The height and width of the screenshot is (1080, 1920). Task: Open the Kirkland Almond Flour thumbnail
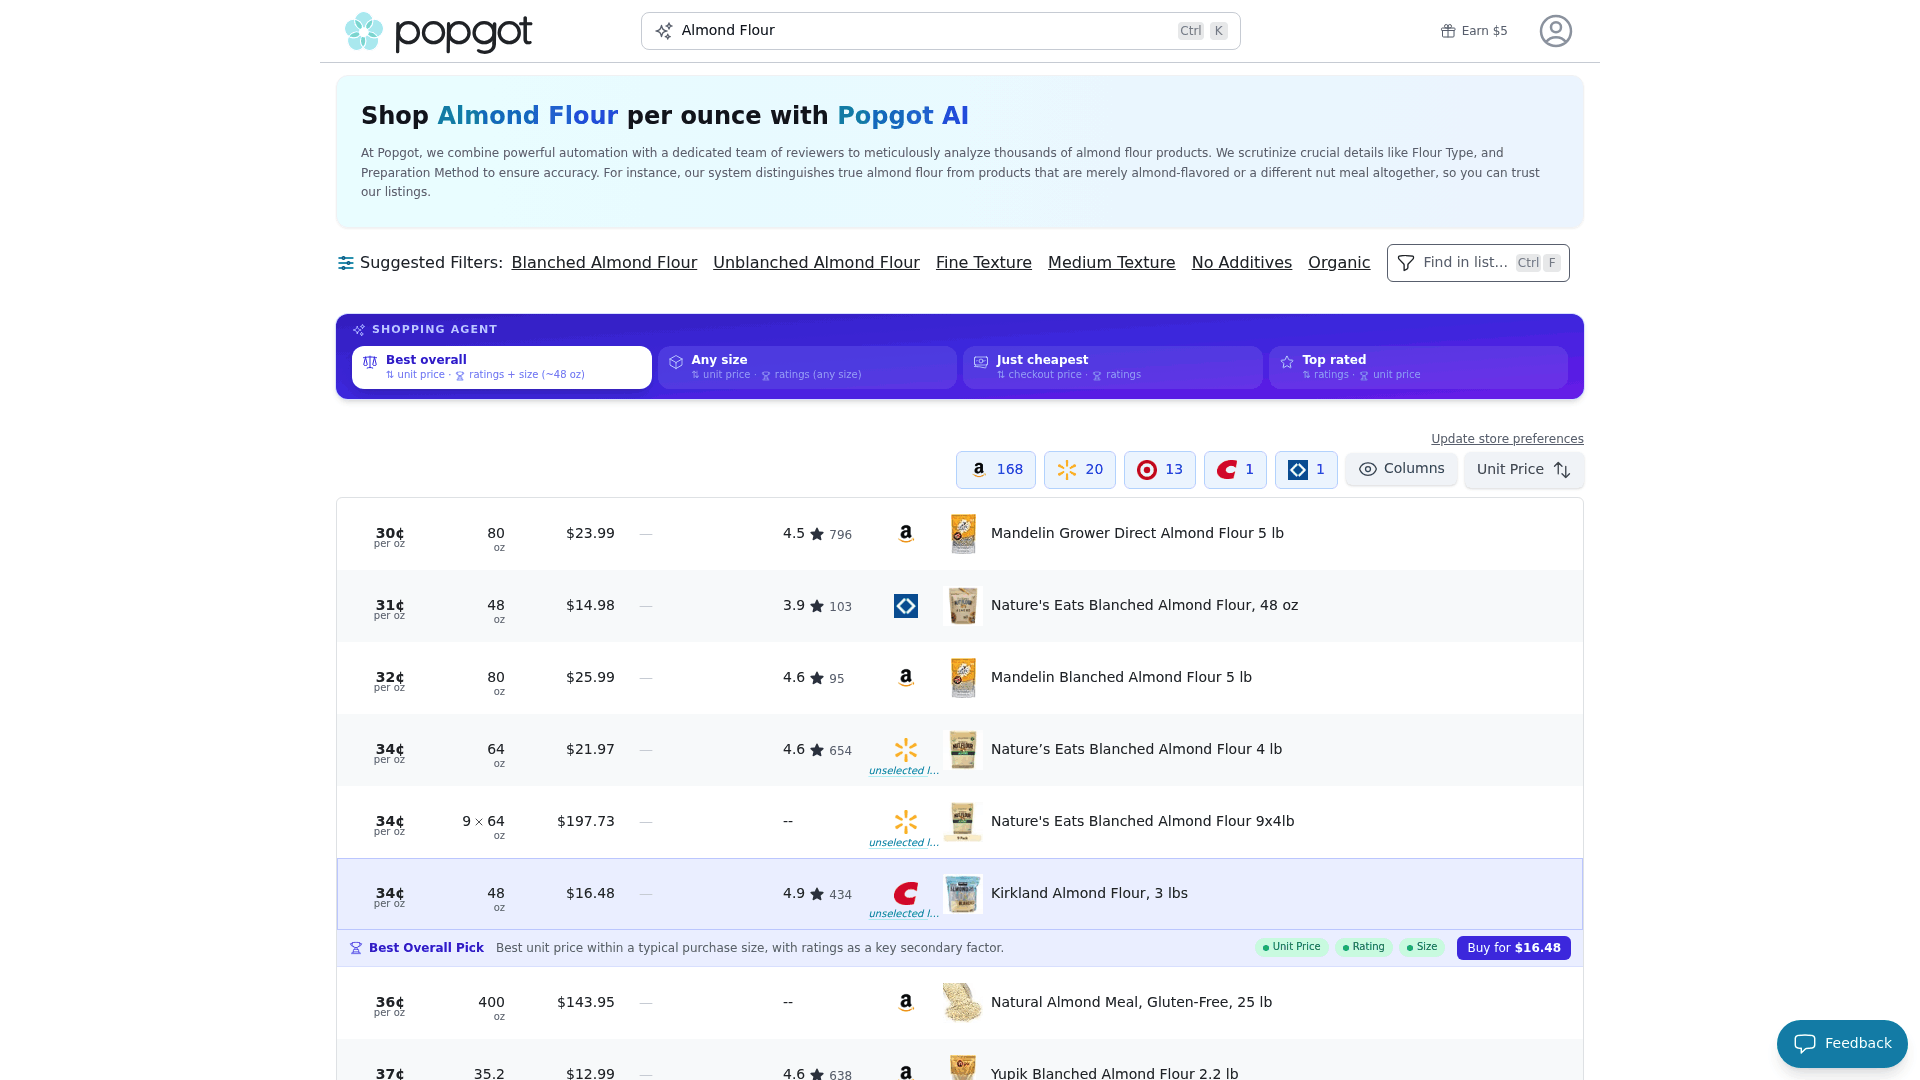click(963, 894)
